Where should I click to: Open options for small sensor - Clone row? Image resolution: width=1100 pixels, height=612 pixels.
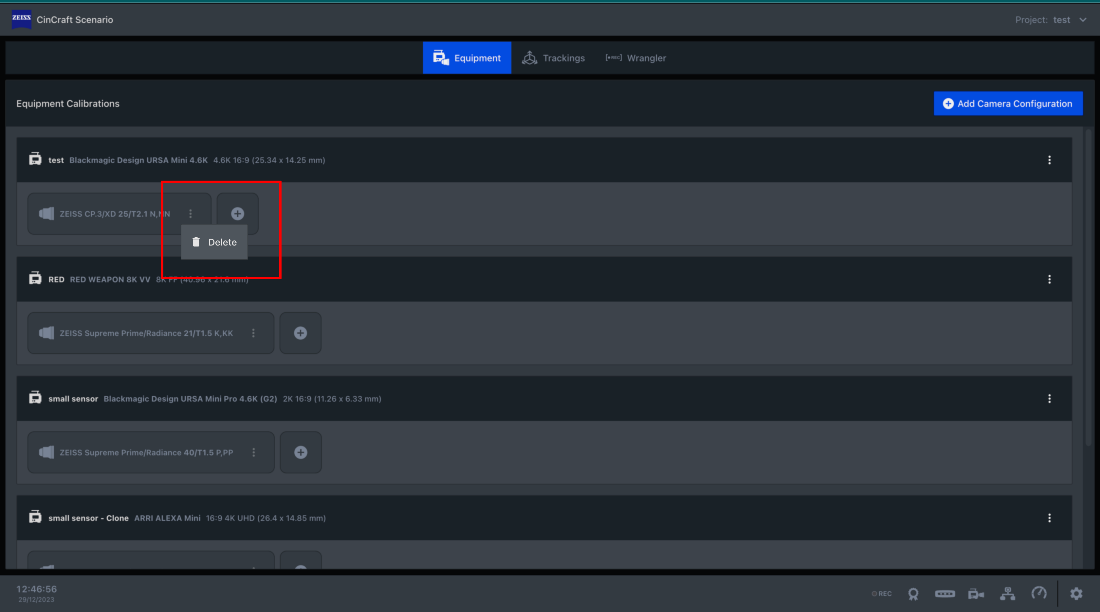(1049, 518)
